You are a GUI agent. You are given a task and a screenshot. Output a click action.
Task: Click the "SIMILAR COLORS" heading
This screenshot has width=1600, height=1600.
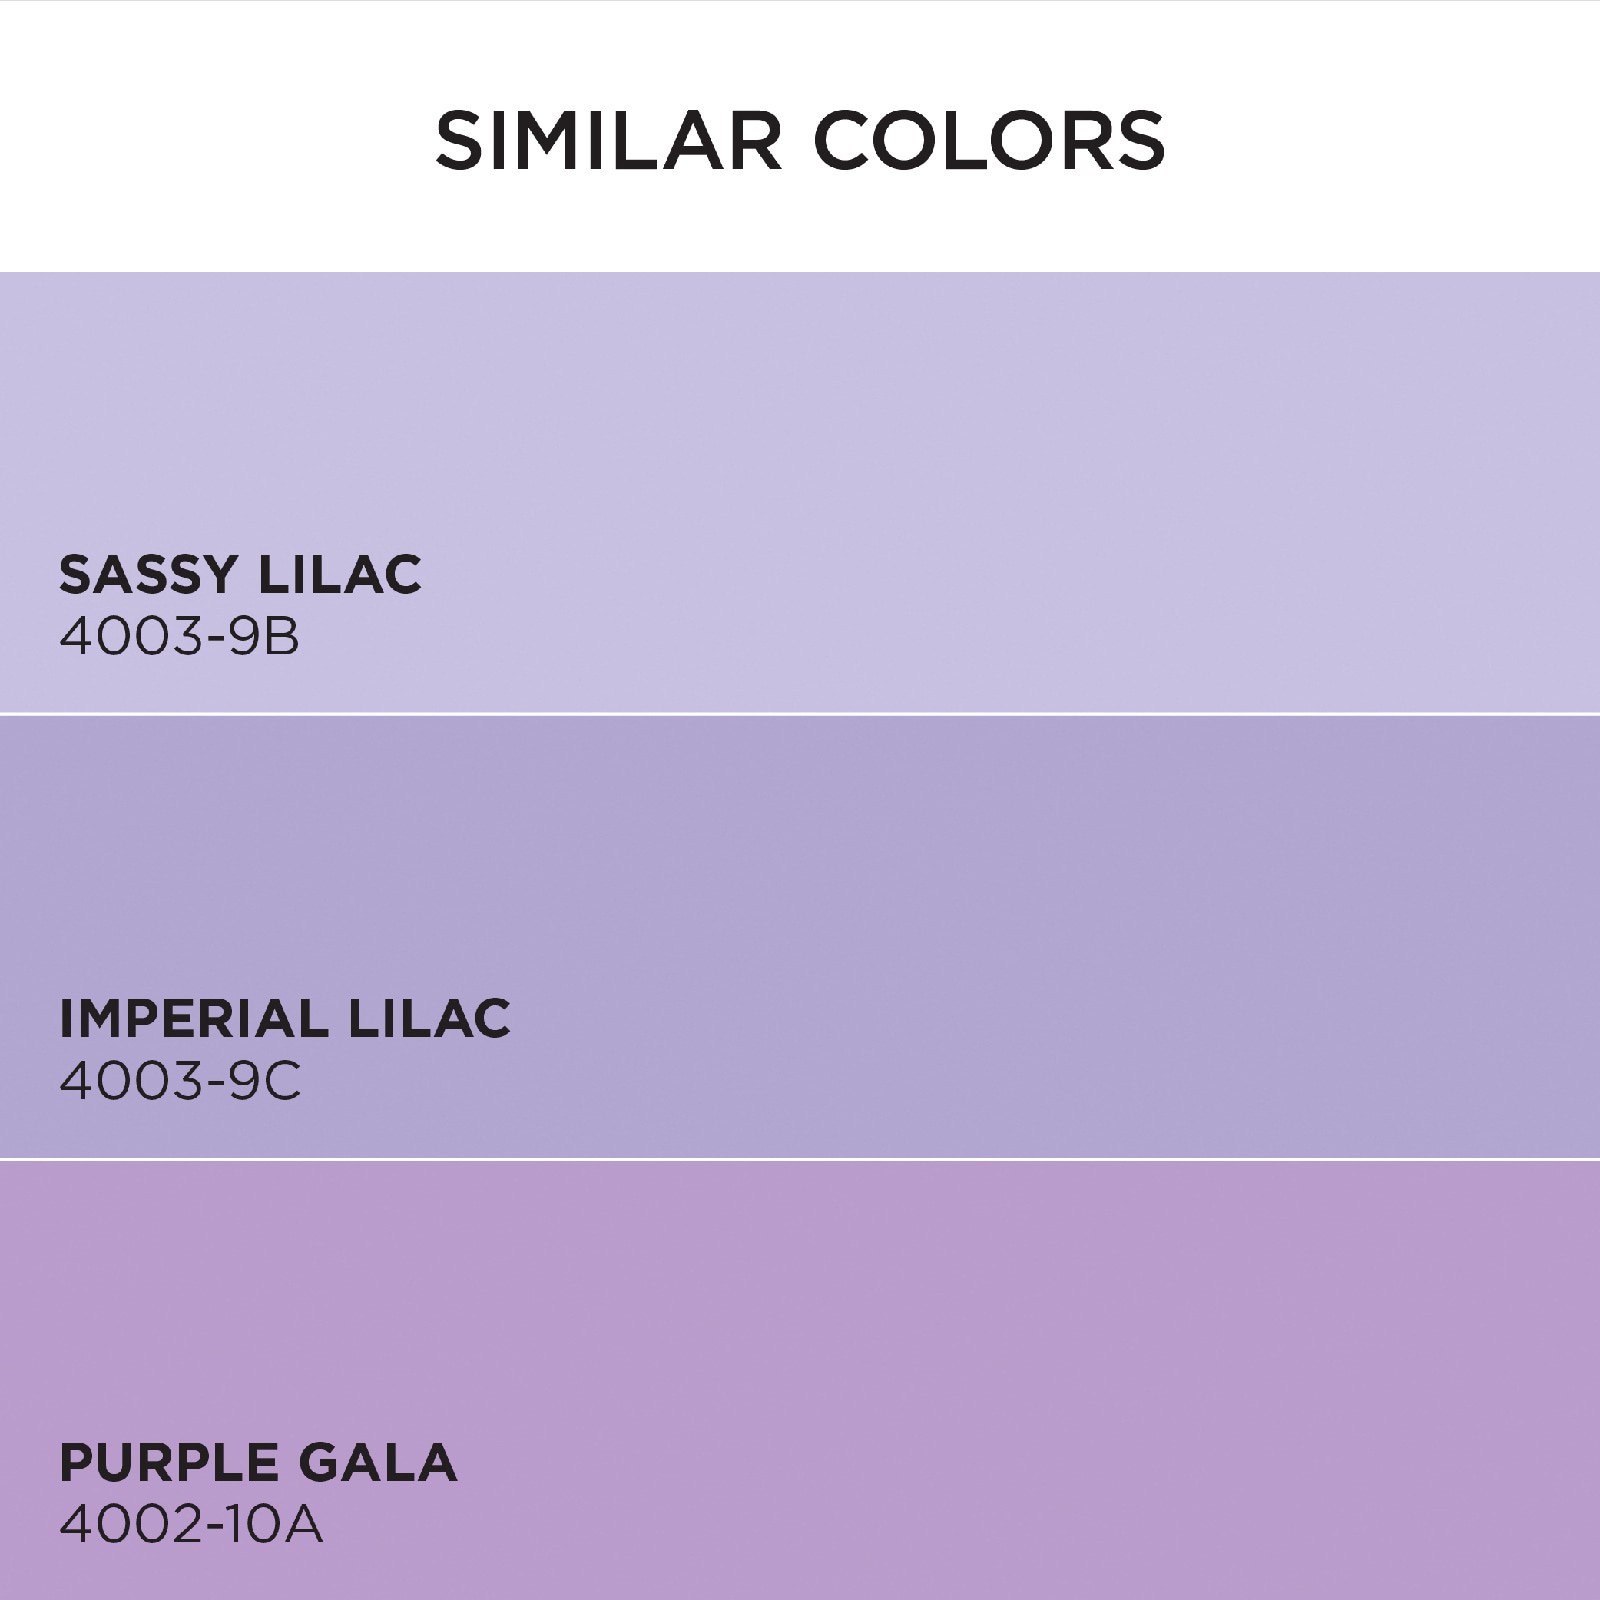800,141
